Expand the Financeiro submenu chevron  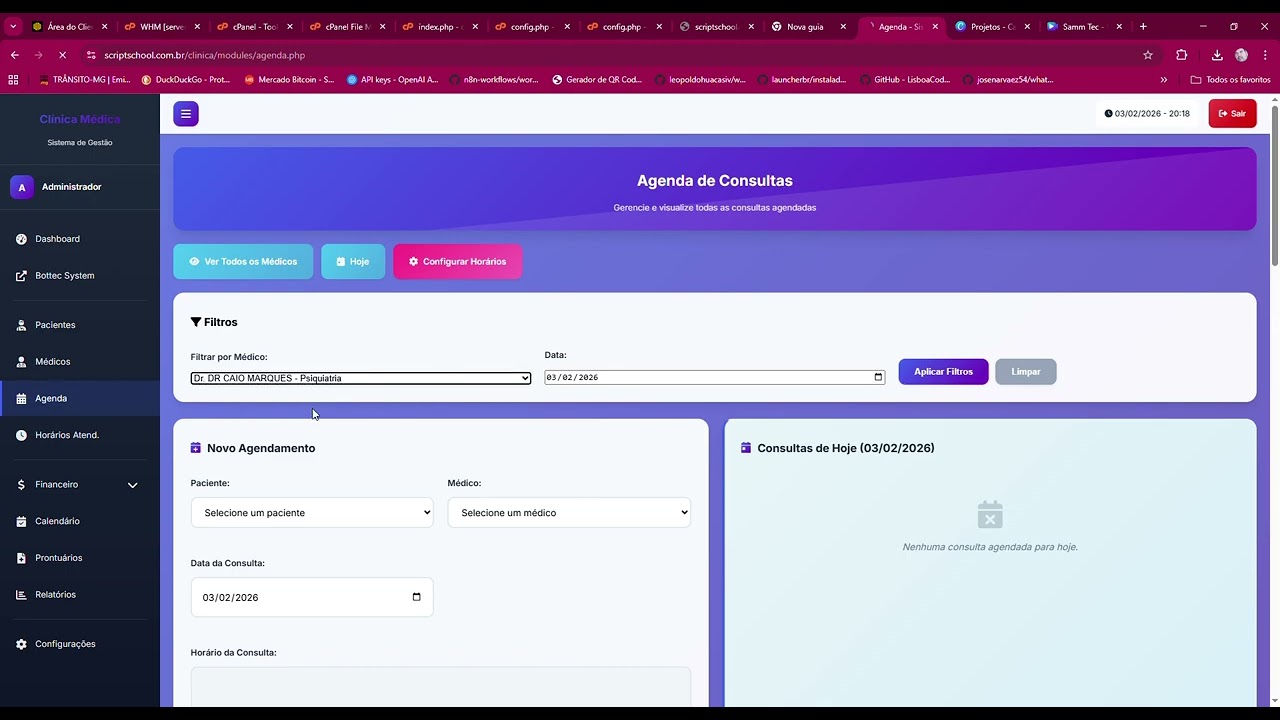pyautogui.click(x=132, y=485)
